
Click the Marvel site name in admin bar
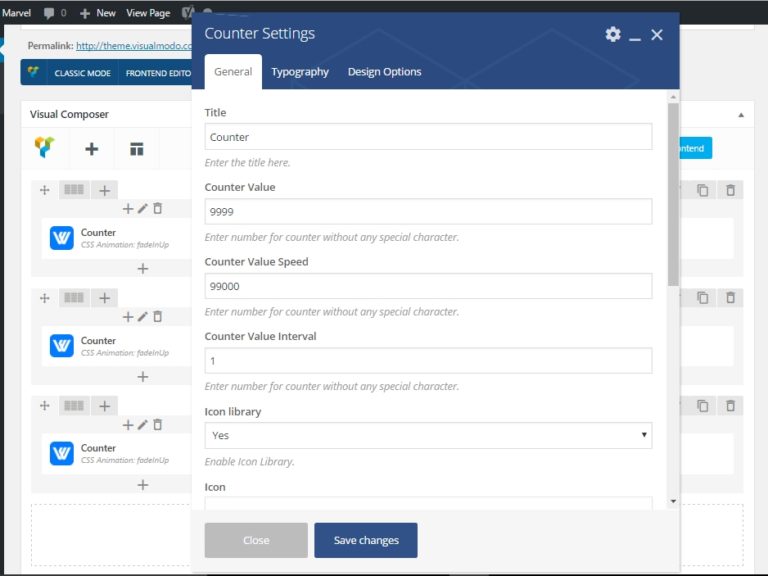(x=16, y=13)
